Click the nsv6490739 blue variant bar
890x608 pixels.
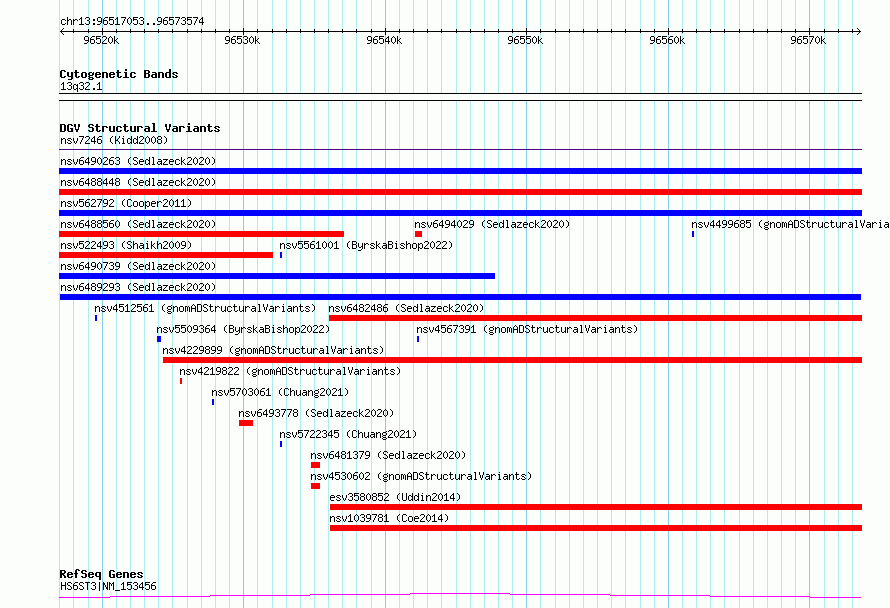[x=277, y=276]
